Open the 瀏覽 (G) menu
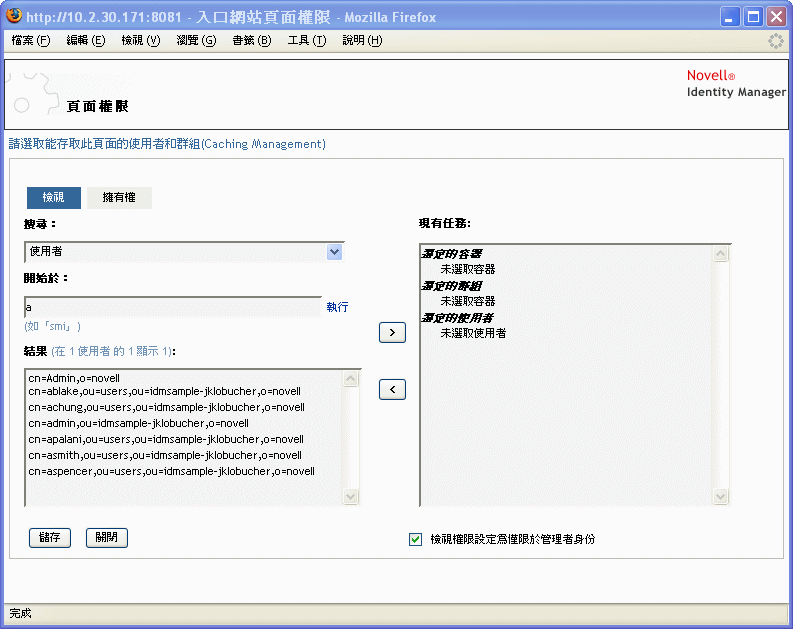Viewport: 793px width, 629px height. click(x=196, y=40)
